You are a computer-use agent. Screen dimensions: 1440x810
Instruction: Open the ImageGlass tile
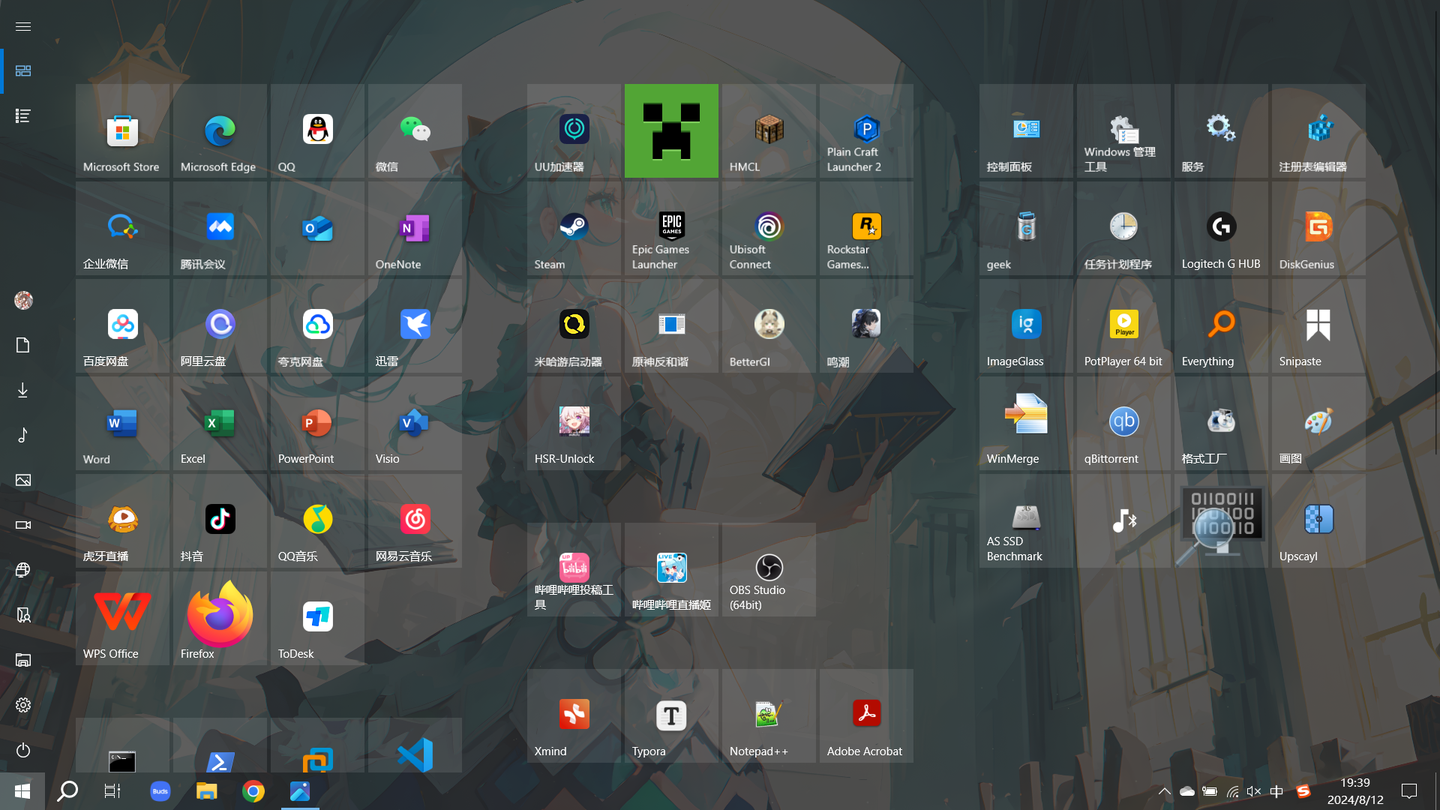[x=1026, y=326]
